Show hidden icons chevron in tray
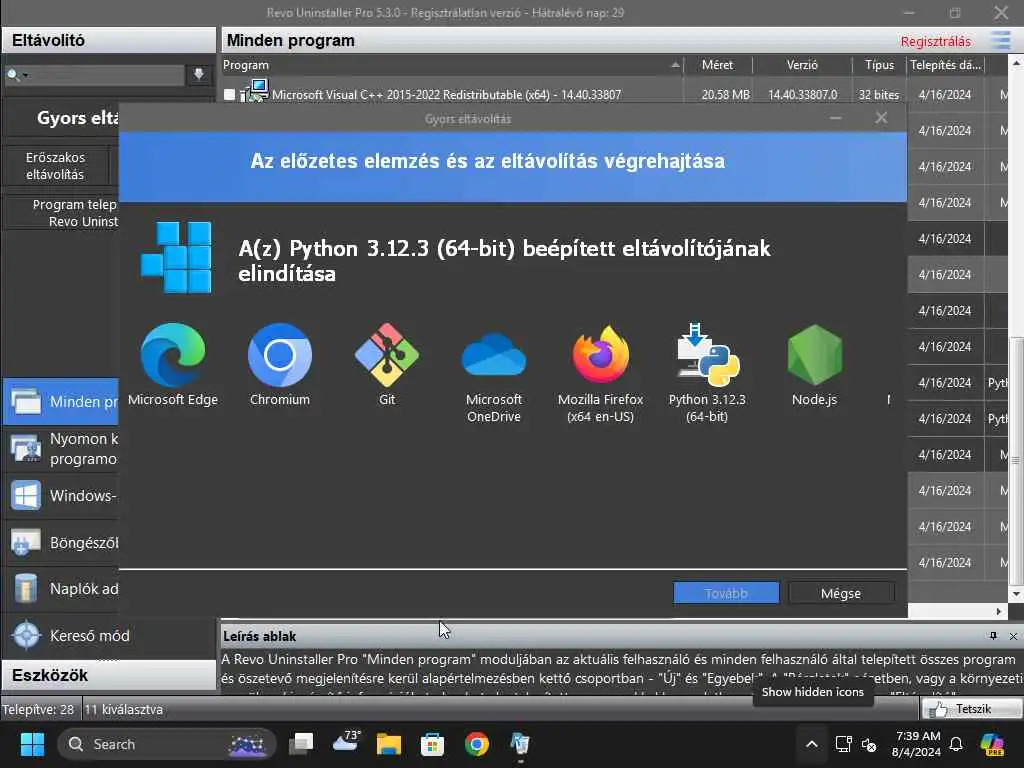 [x=812, y=744]
